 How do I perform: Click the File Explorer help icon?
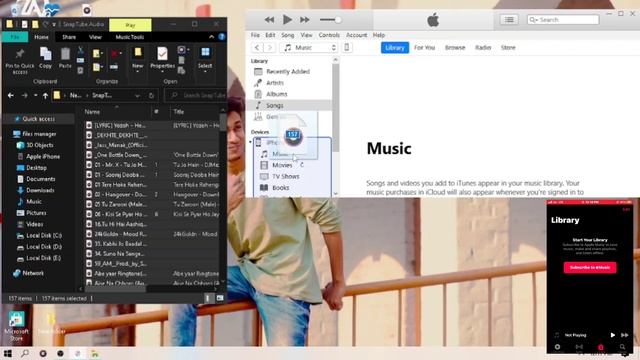[222, 37]
